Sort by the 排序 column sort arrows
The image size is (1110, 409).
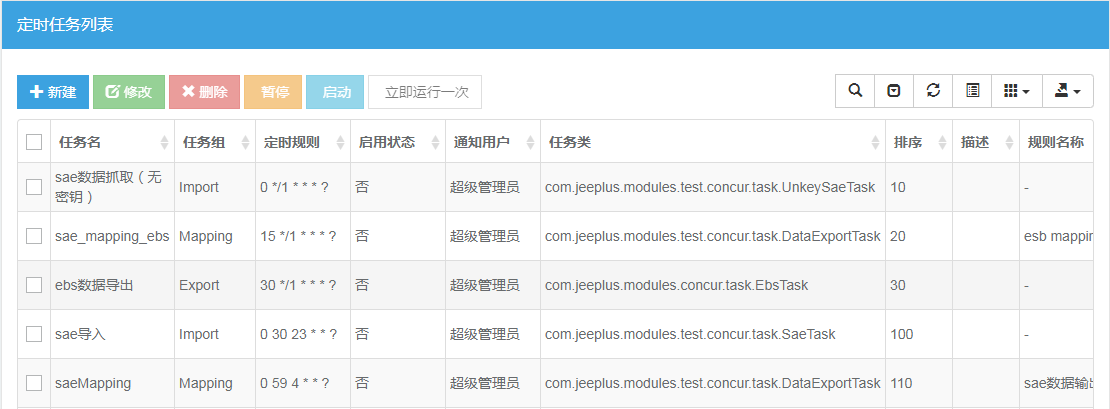pos(942,142)
